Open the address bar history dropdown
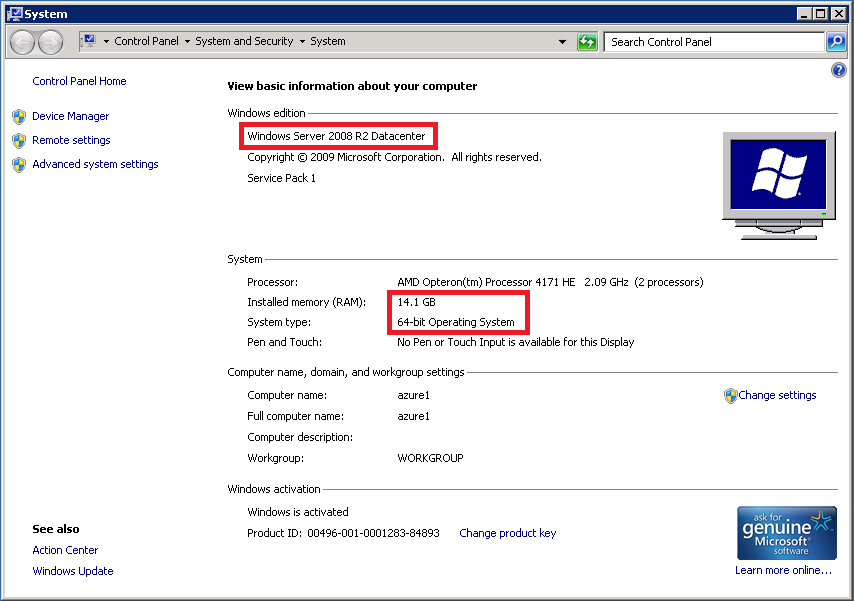854x601 pixels. click(x=562, y=42)
